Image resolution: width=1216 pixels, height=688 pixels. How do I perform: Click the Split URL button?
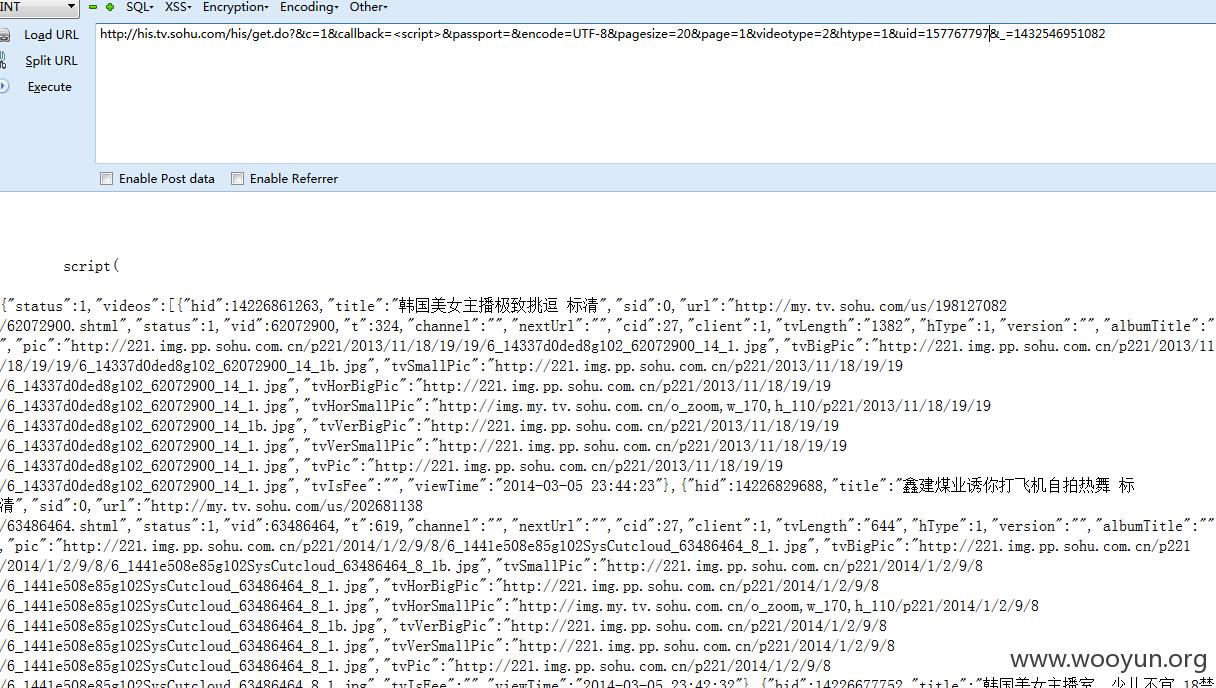tap(51, 61)
